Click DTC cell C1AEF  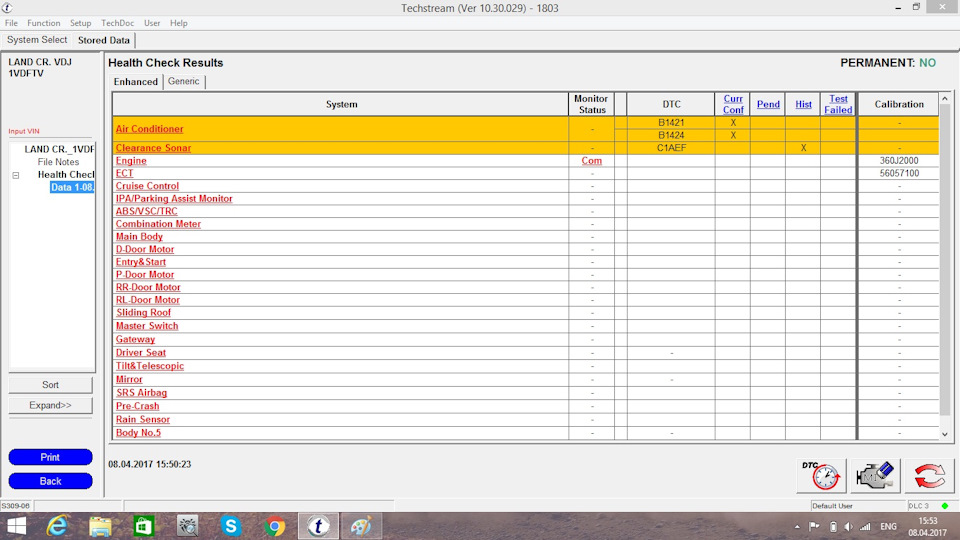click(x=671, y=148)
